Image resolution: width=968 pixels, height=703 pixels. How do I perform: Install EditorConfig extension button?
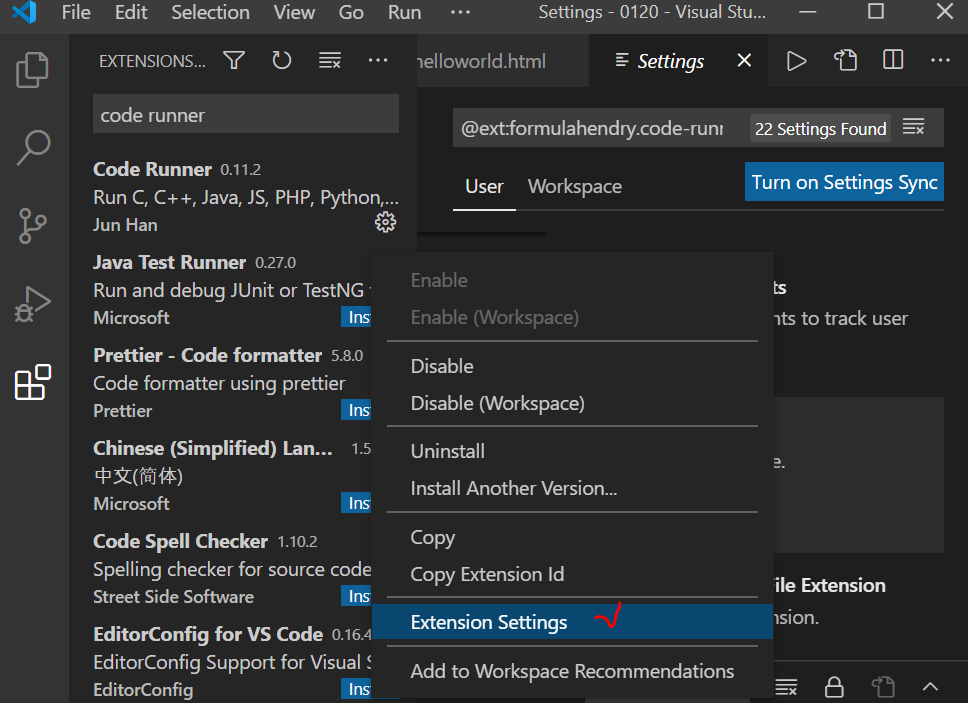pos(356,689)
